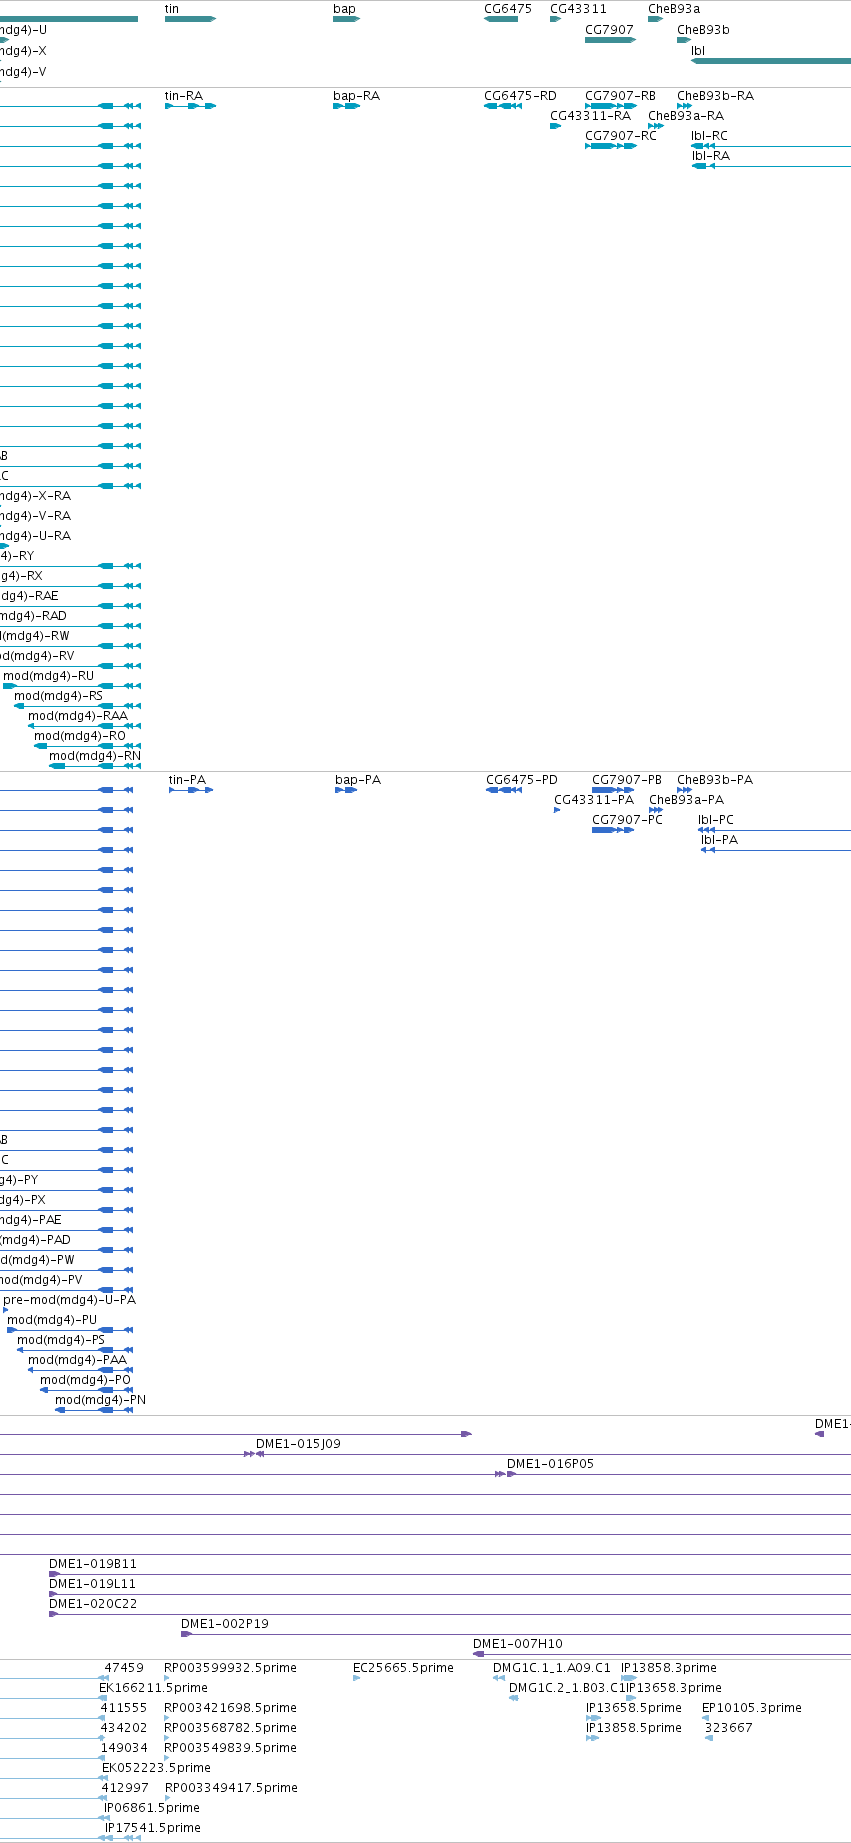Click the EK166211.5prime EST label
851x1843 pixels.
point(153,1688)
